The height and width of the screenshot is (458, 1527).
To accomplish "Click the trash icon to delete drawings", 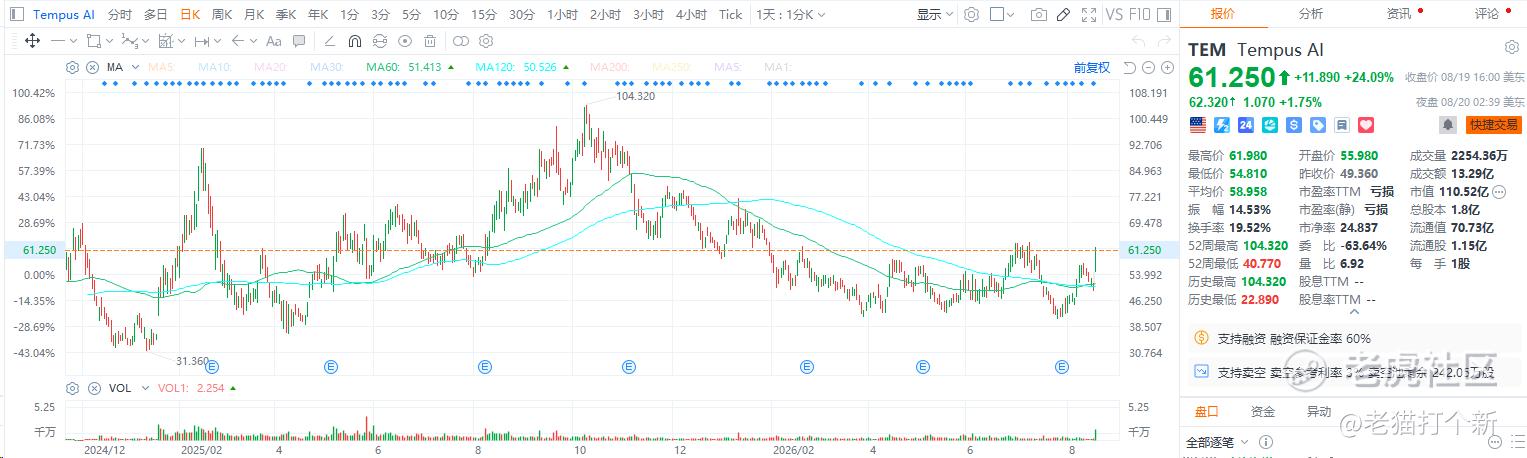I will (x=430, y=41).
